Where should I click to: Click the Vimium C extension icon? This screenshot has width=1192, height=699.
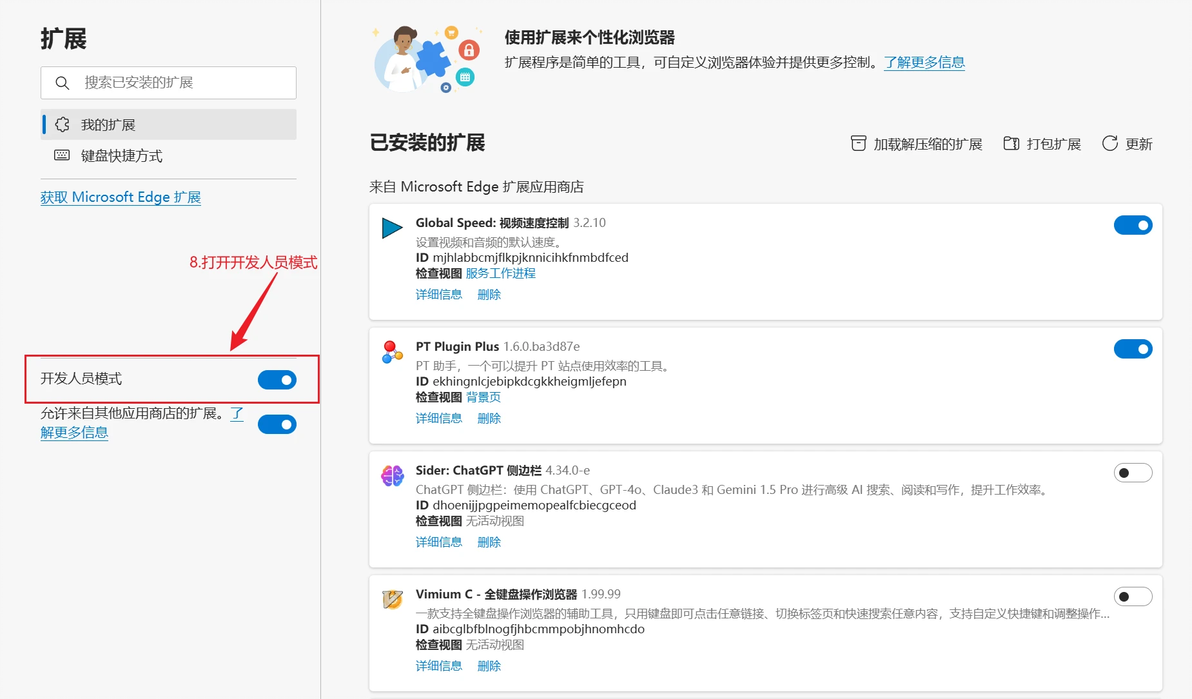[392, 599]
